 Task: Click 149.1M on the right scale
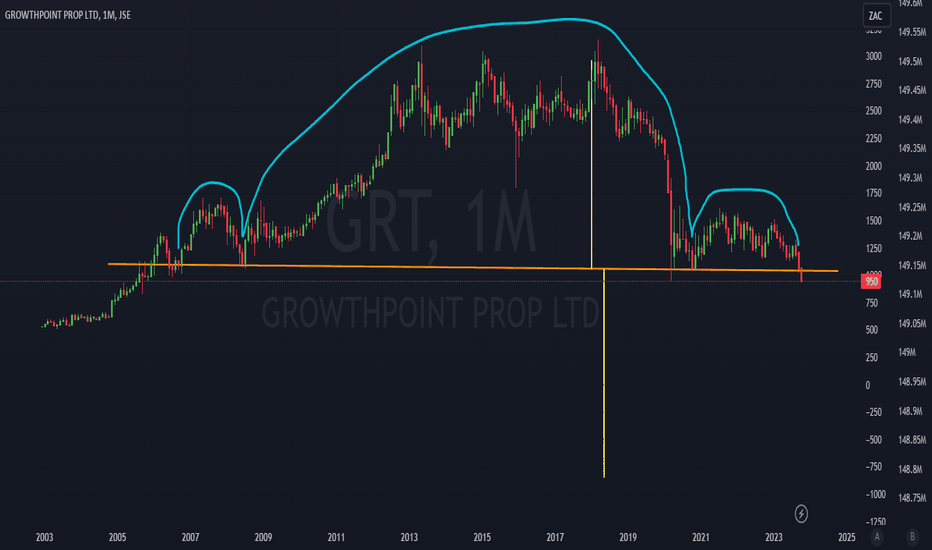pos(910,294)
